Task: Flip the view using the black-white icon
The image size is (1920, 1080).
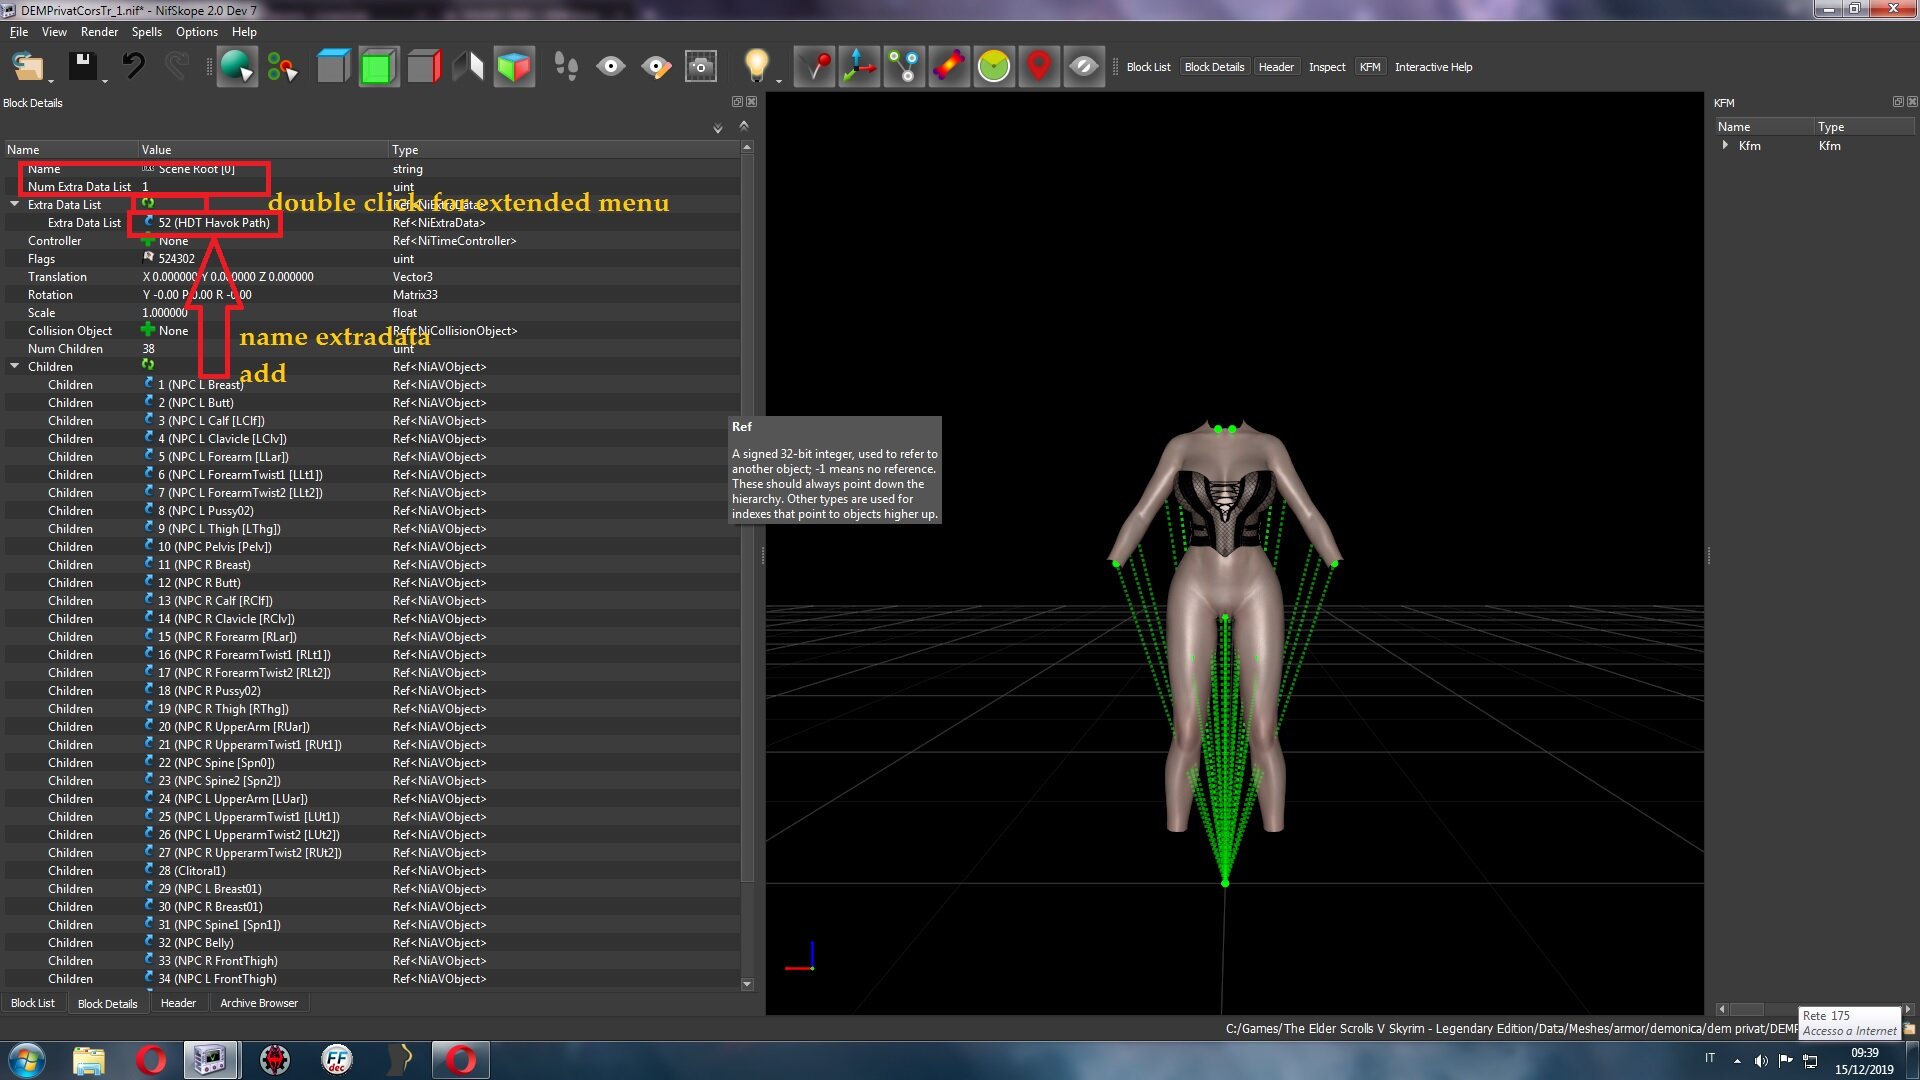Action: pyautogui.click(x=468, y=67)
